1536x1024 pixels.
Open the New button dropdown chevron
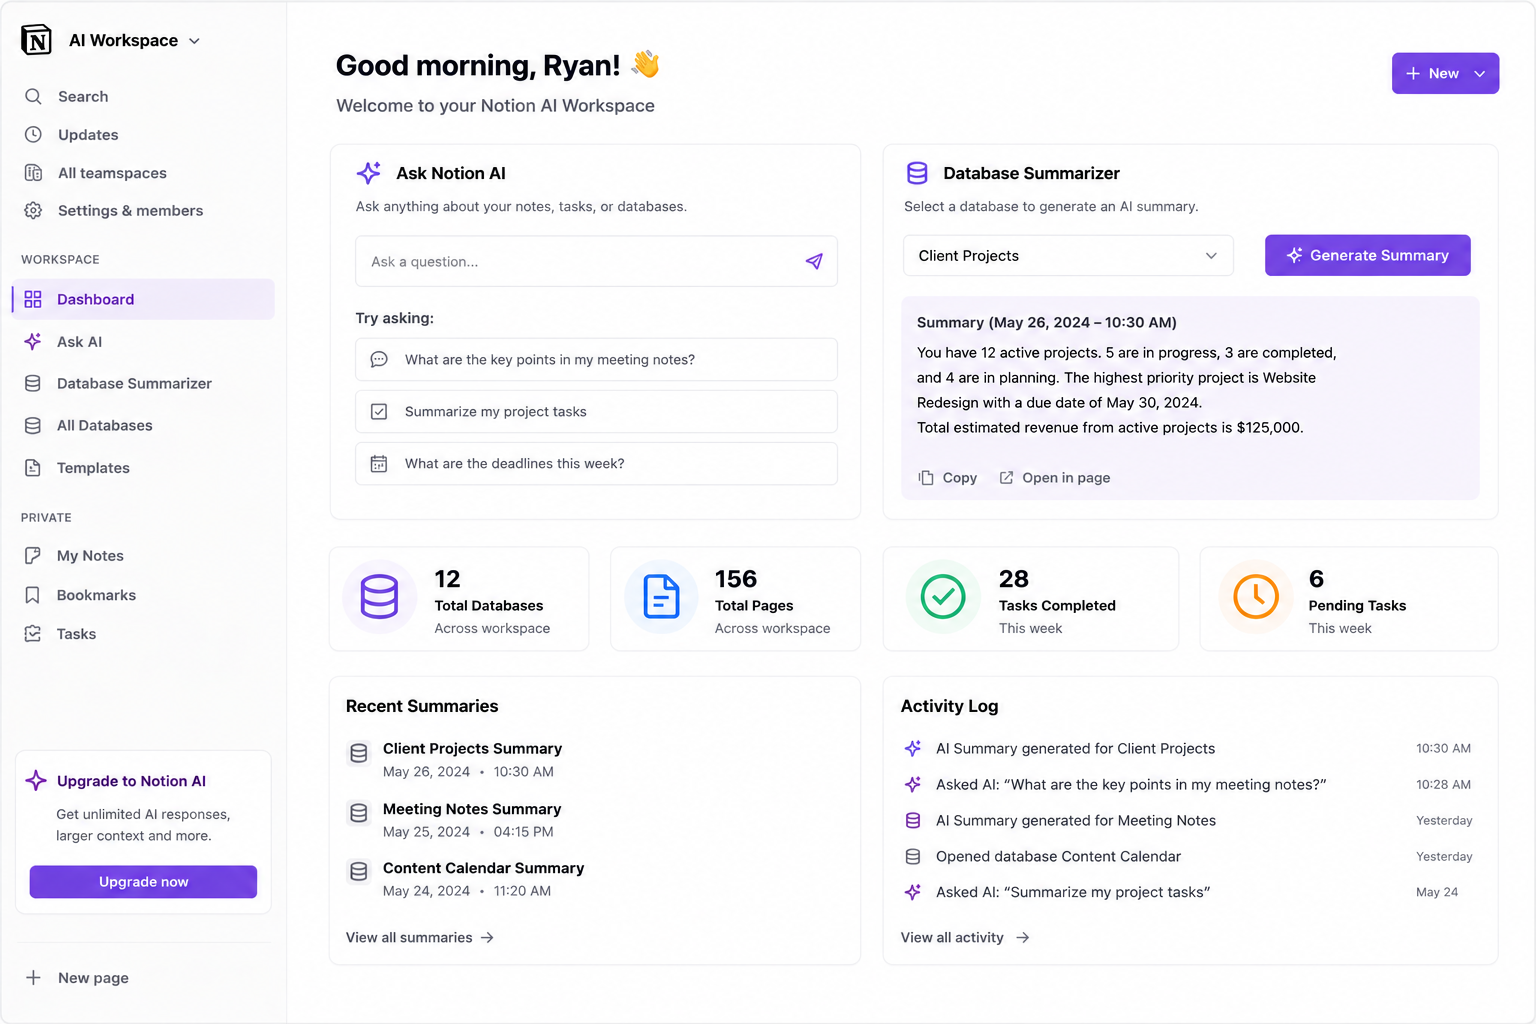click(x=1480, y=74)
